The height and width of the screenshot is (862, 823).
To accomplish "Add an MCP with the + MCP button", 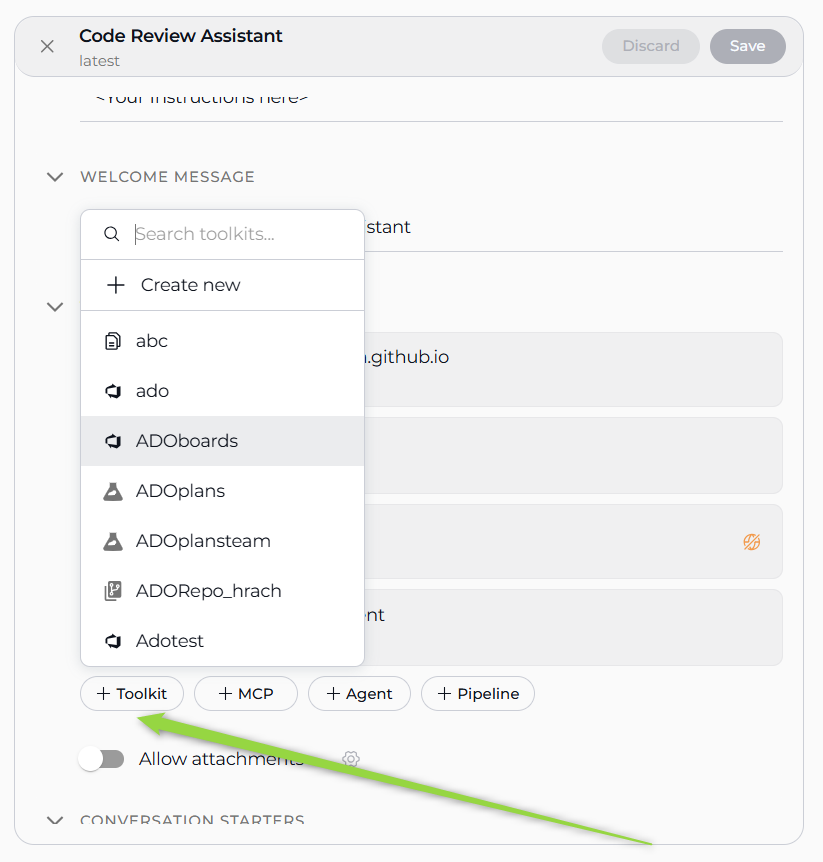I will click(246, 694).
